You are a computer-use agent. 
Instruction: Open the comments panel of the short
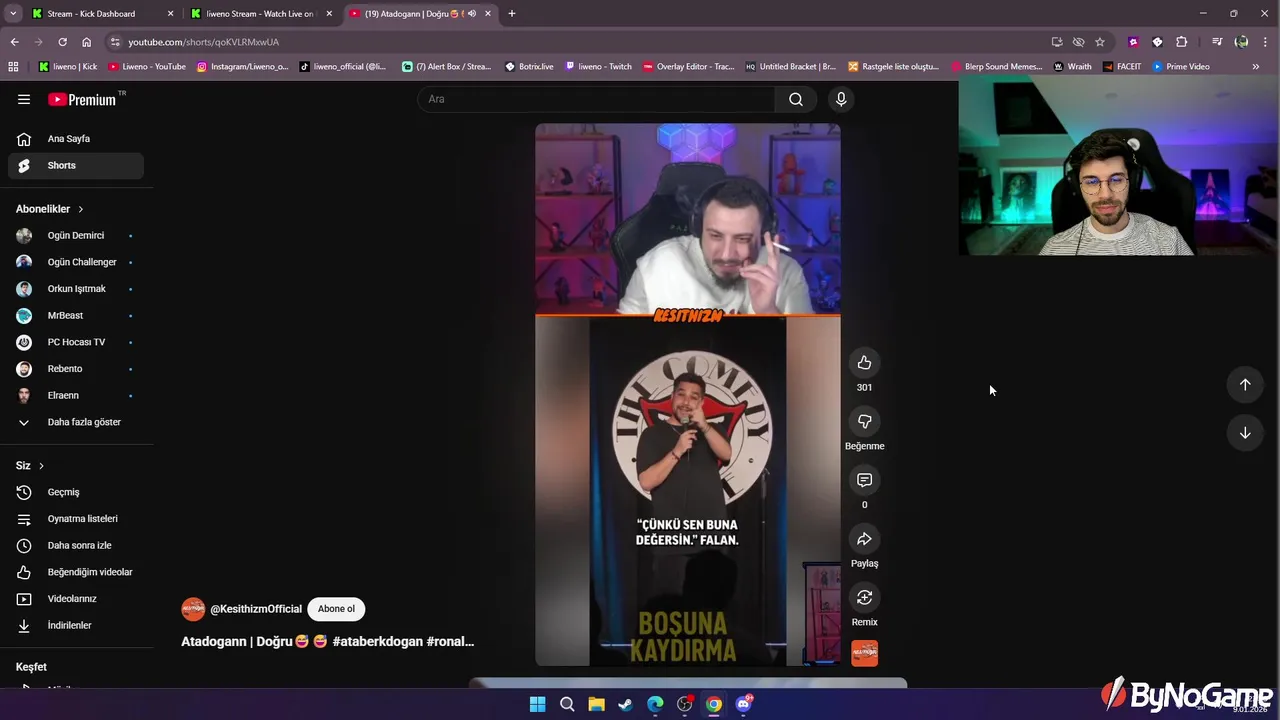[x=864, y=480]
